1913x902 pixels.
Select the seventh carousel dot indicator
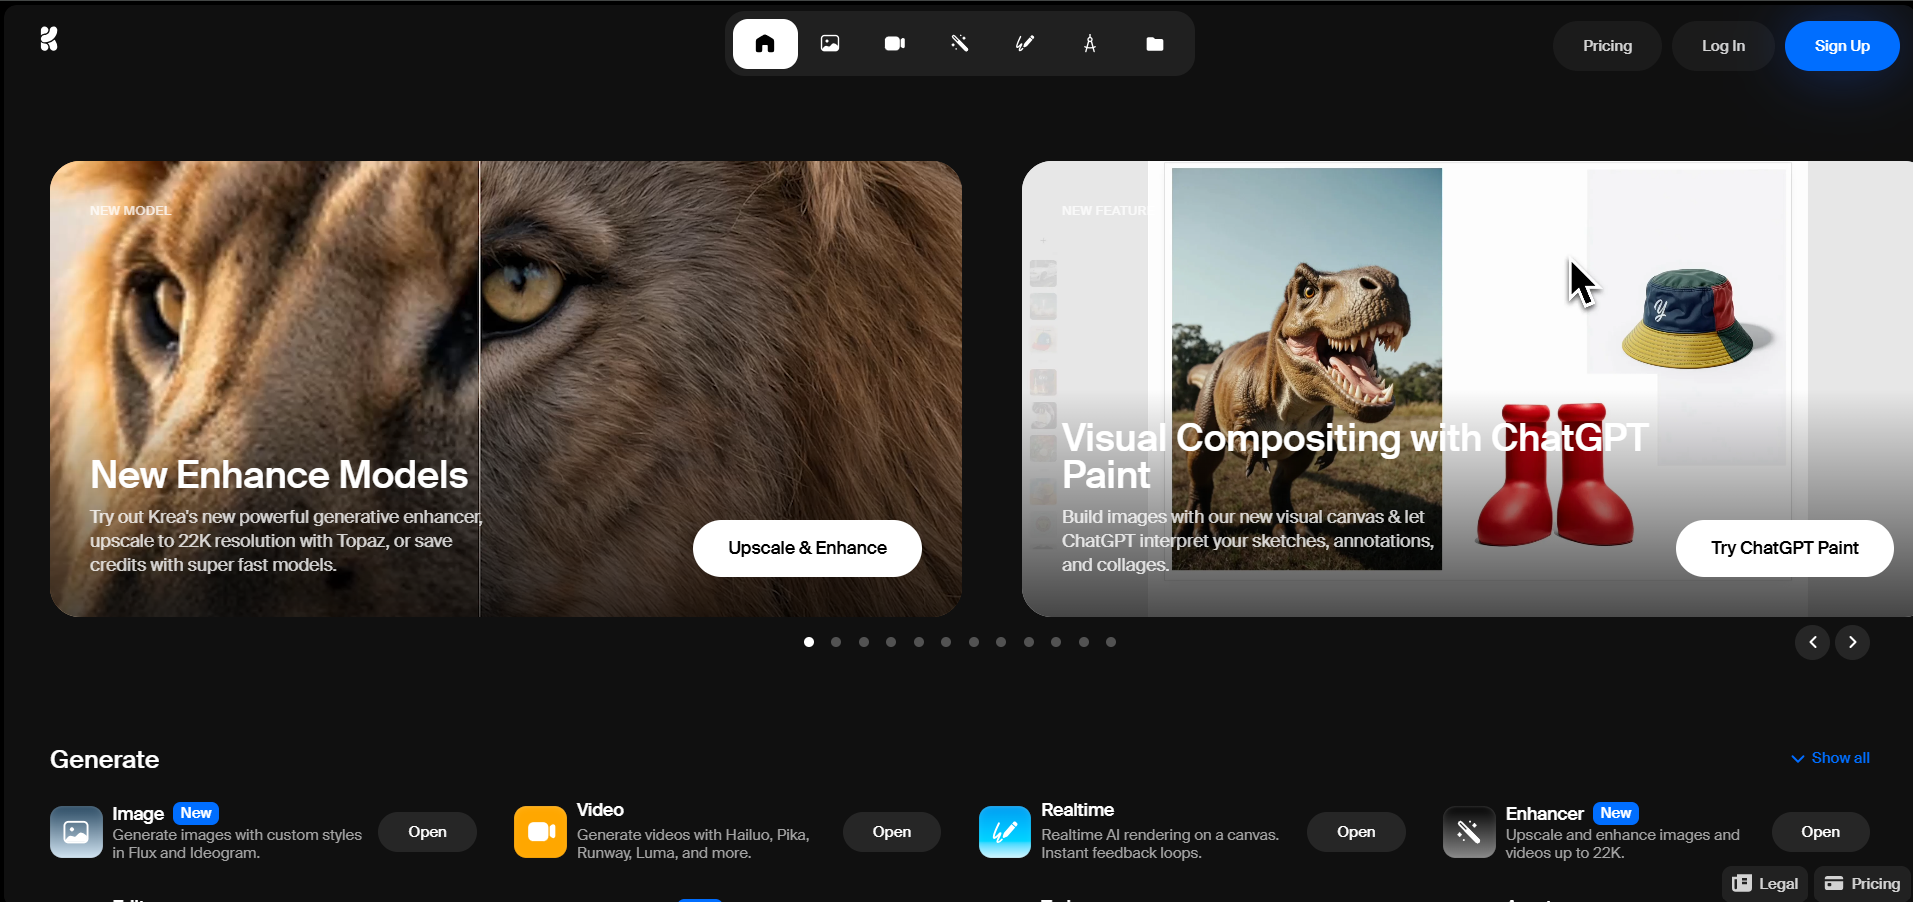point(974,642)
